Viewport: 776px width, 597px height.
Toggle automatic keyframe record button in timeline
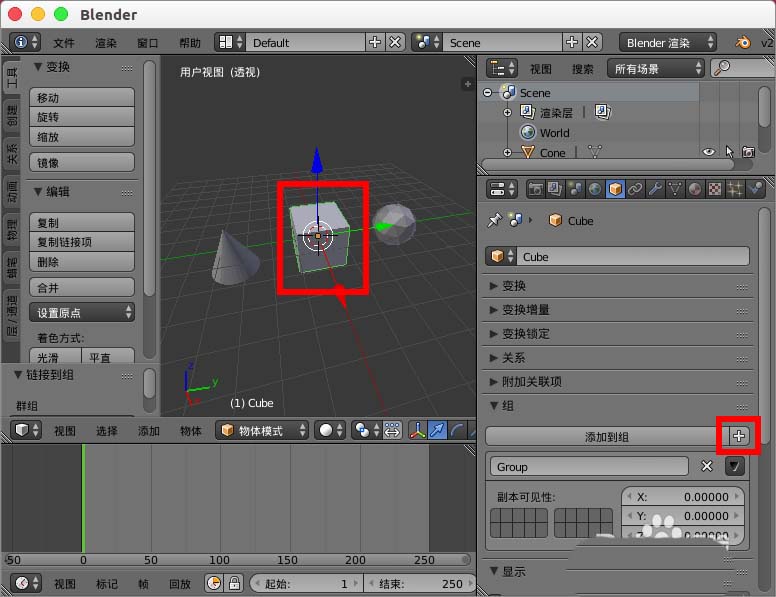[x=214, y=584]
